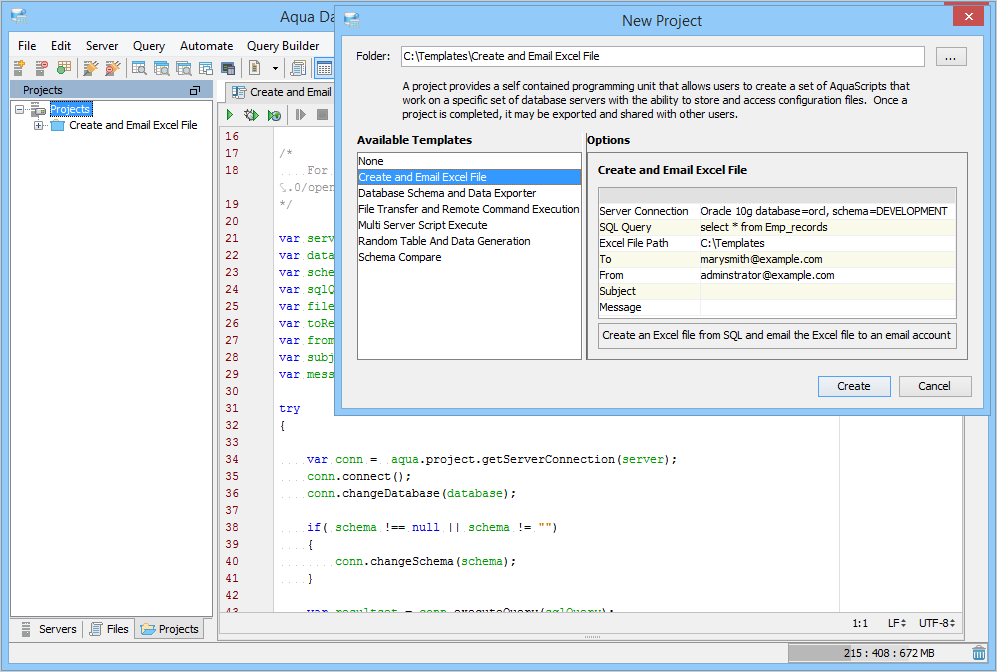Click the run remote globe-play icon
Viewport: 997px width, 672px height.
click(x=273, y=116)
